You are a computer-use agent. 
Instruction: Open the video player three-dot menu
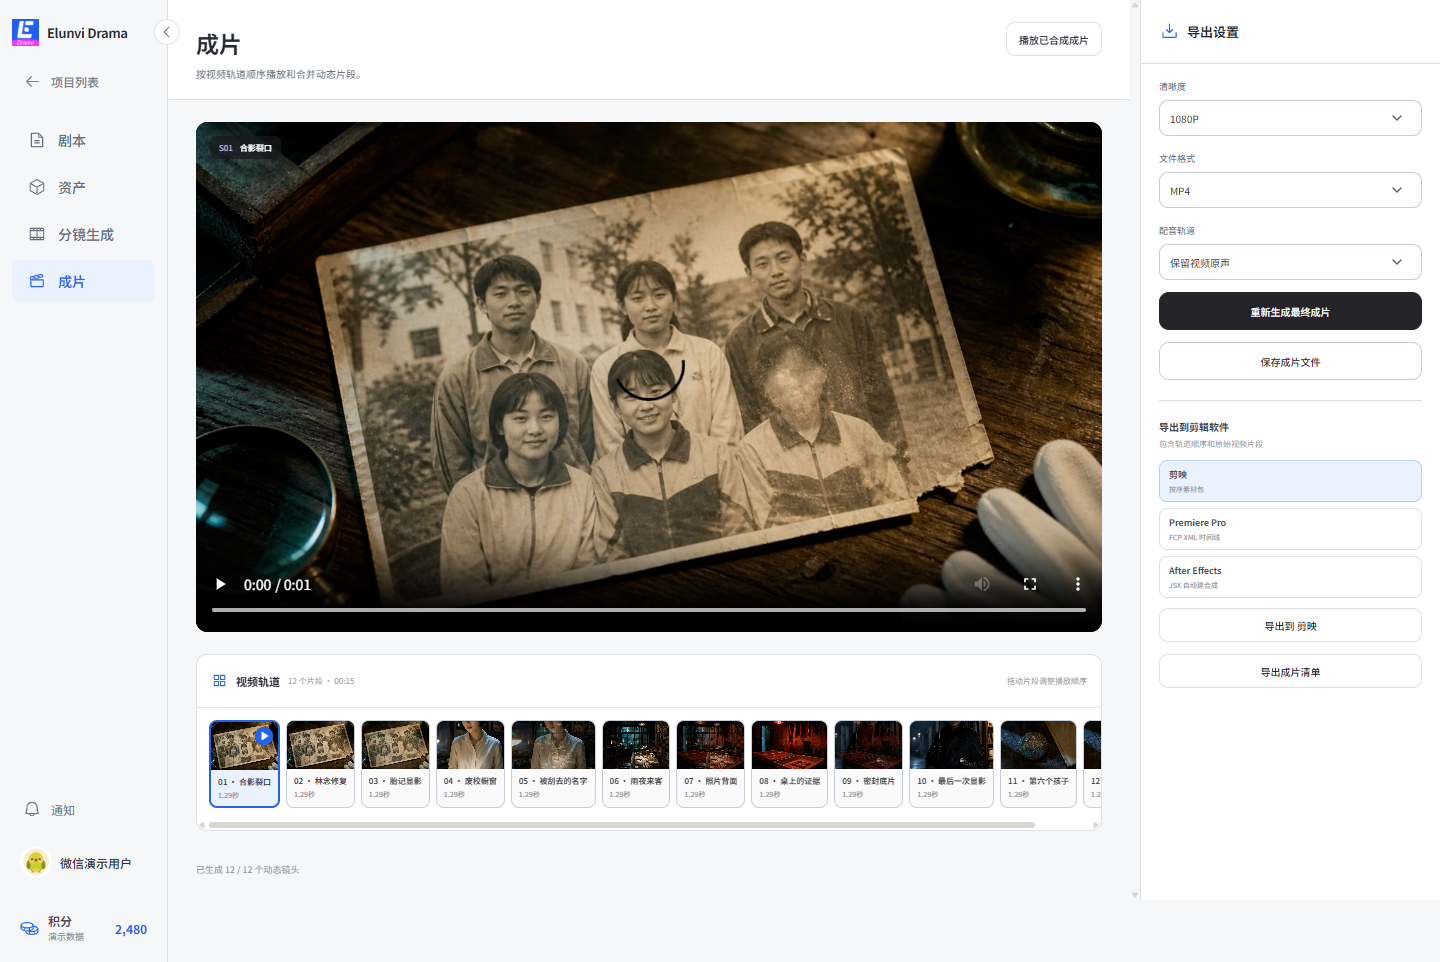tap(1077, 584)
